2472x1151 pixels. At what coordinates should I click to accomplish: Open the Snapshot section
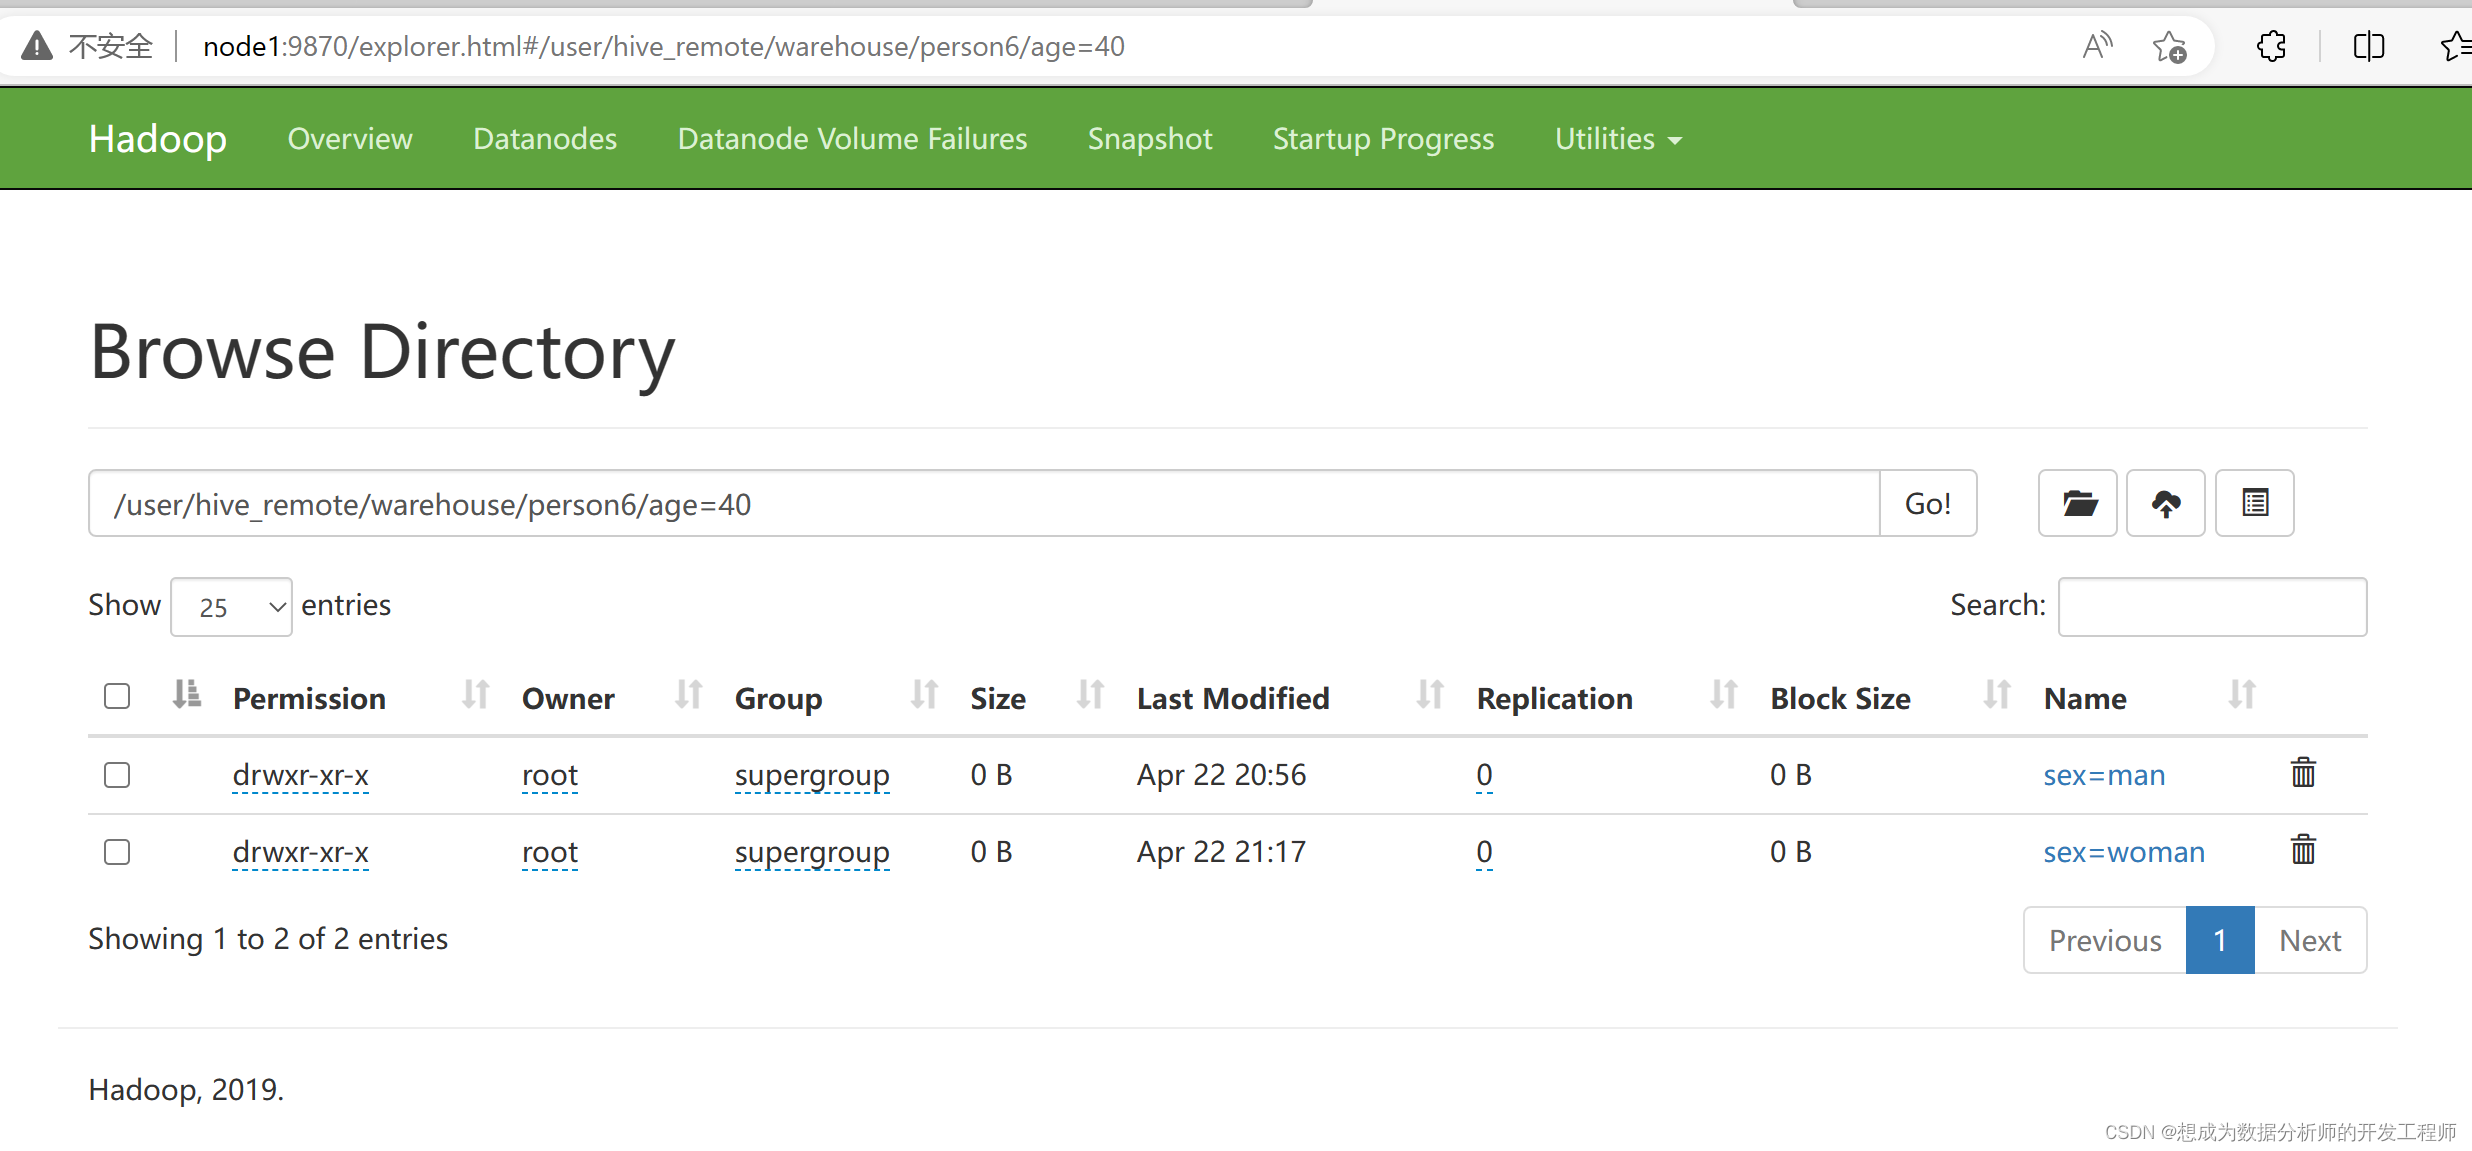tap(1149, 138)
